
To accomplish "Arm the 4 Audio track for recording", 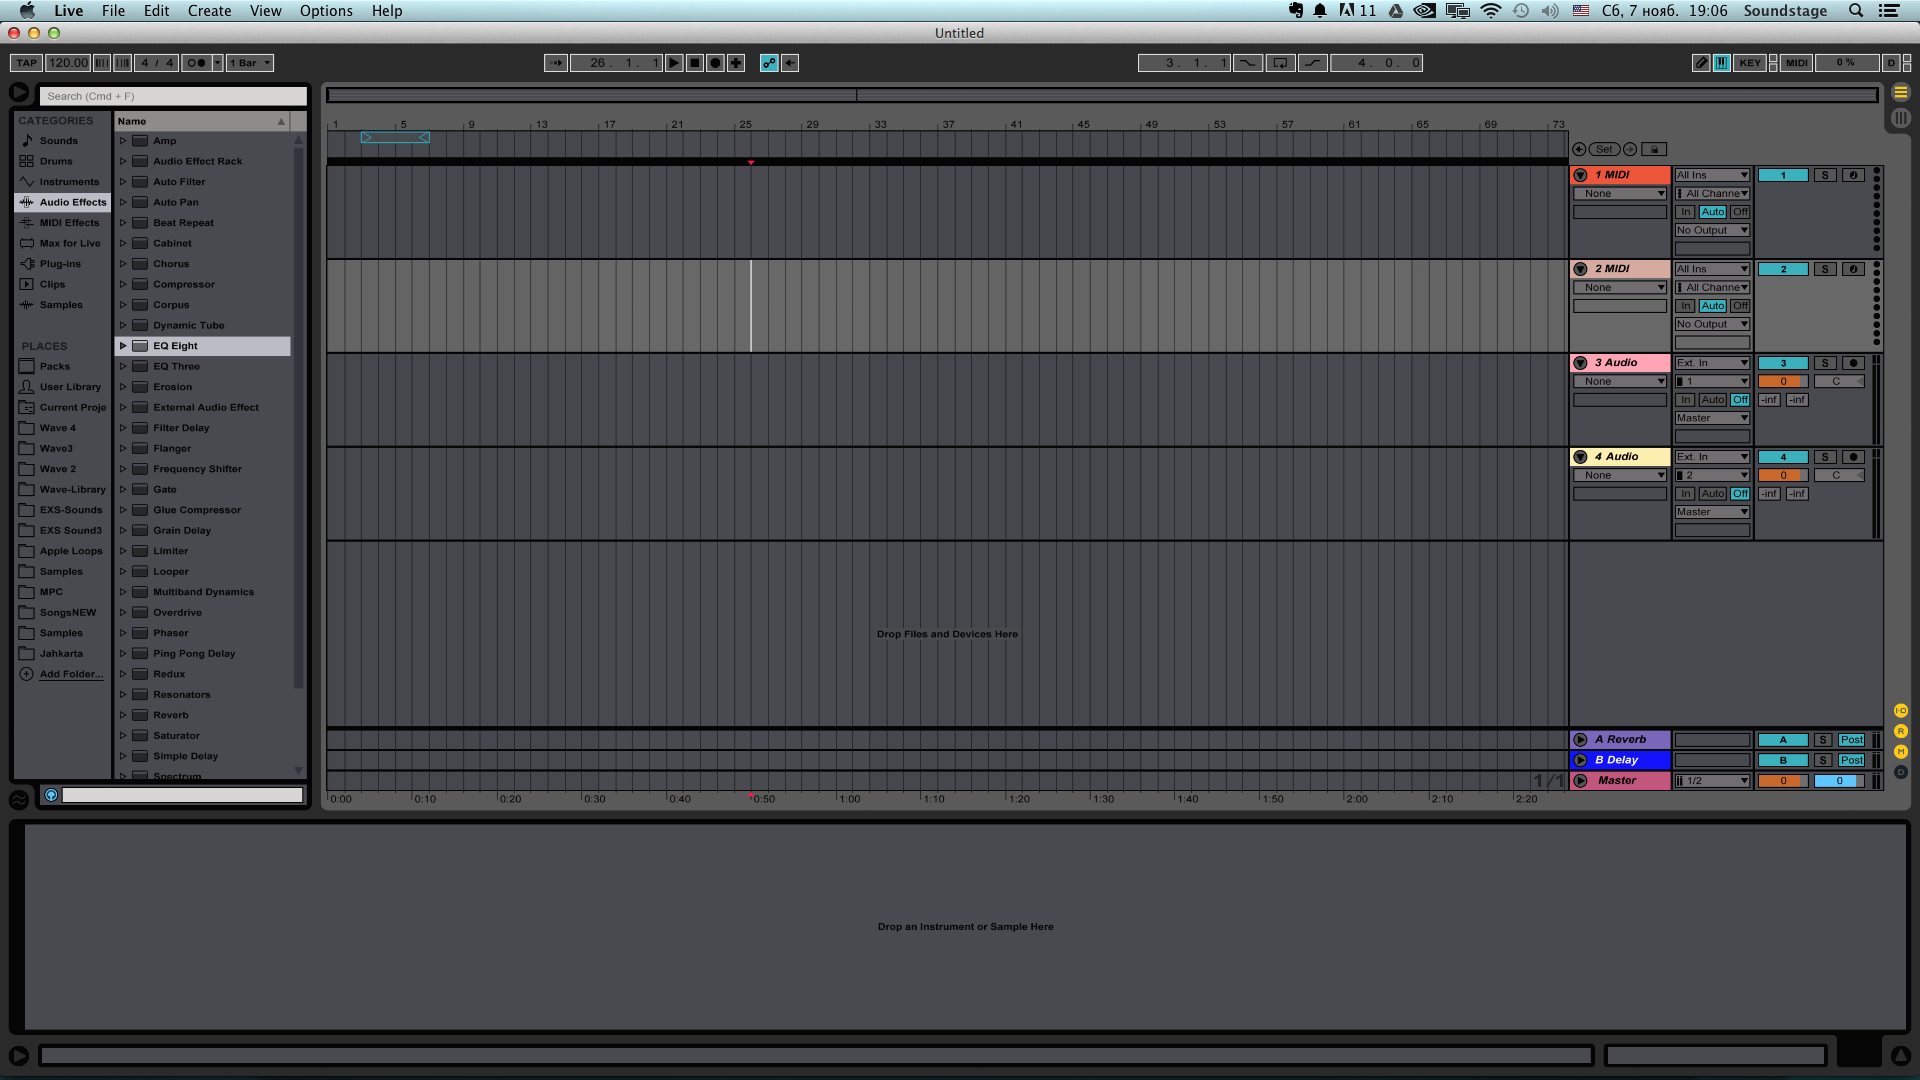I will point(1852,457).
